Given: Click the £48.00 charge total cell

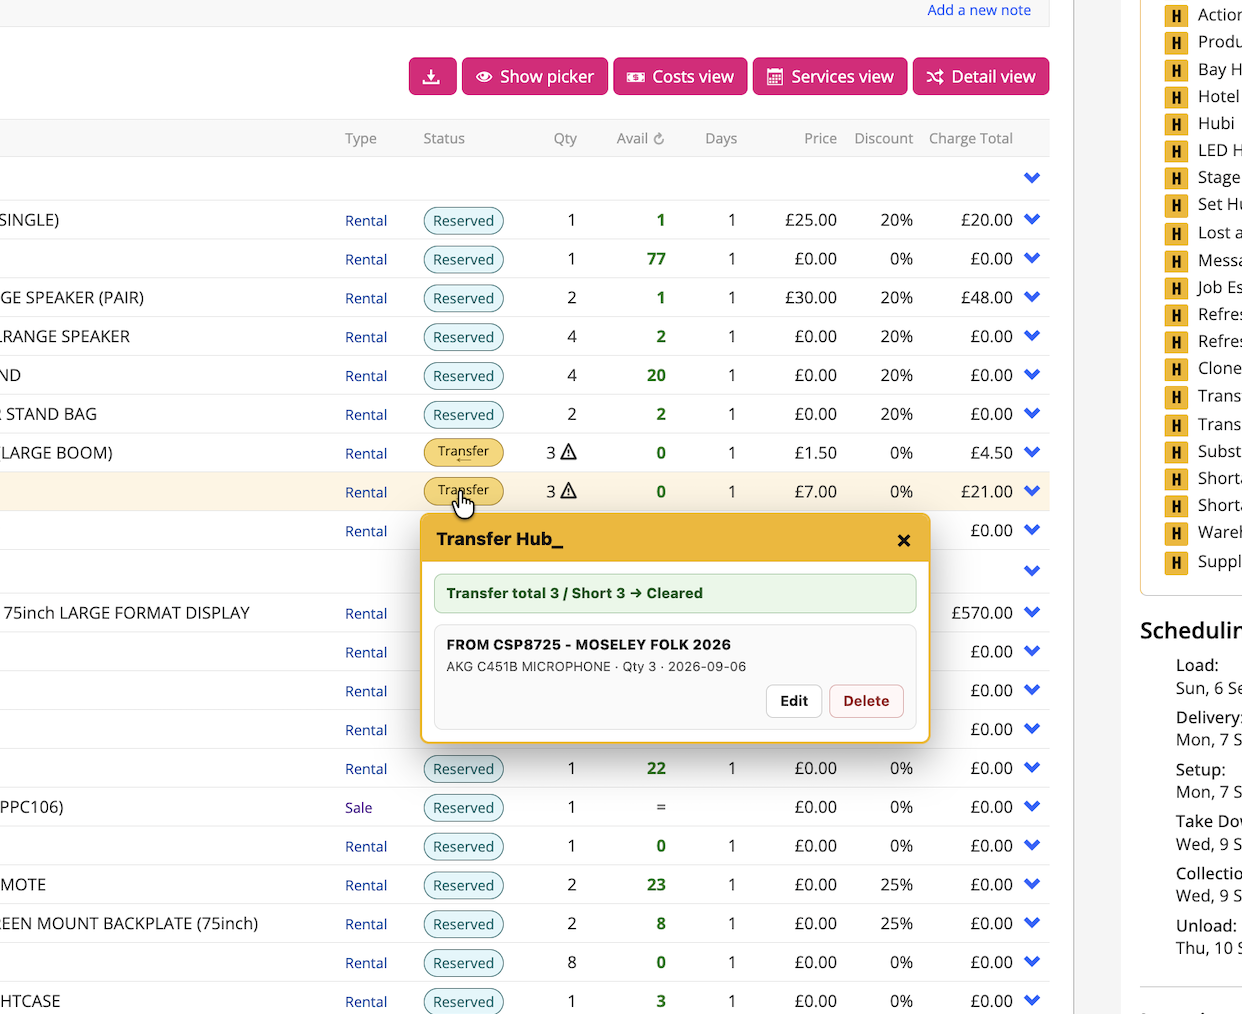Looking at the screenshot, I should click(x=987, y=298).
